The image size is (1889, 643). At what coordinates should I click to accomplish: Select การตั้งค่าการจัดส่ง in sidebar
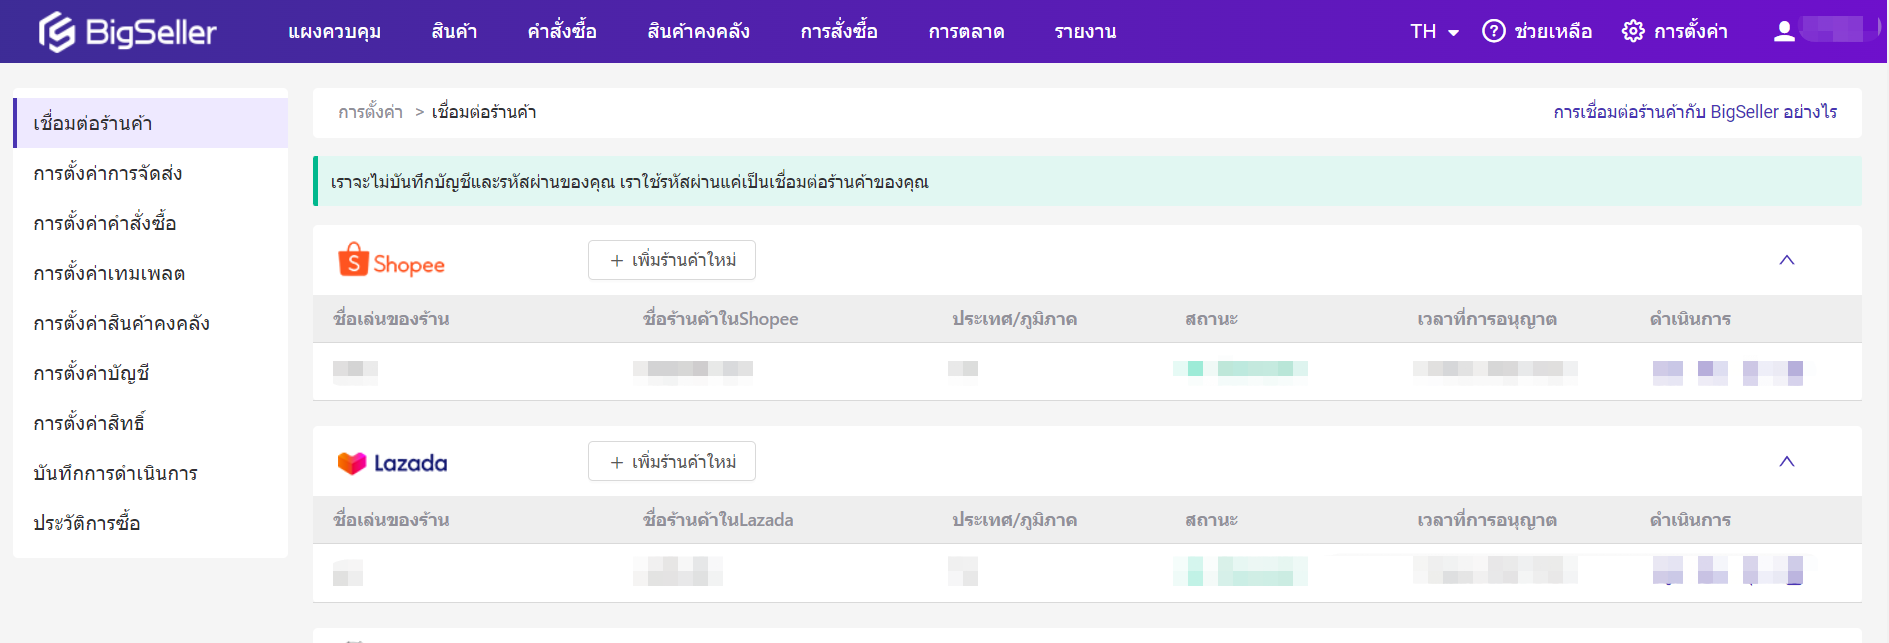(108, 173)
